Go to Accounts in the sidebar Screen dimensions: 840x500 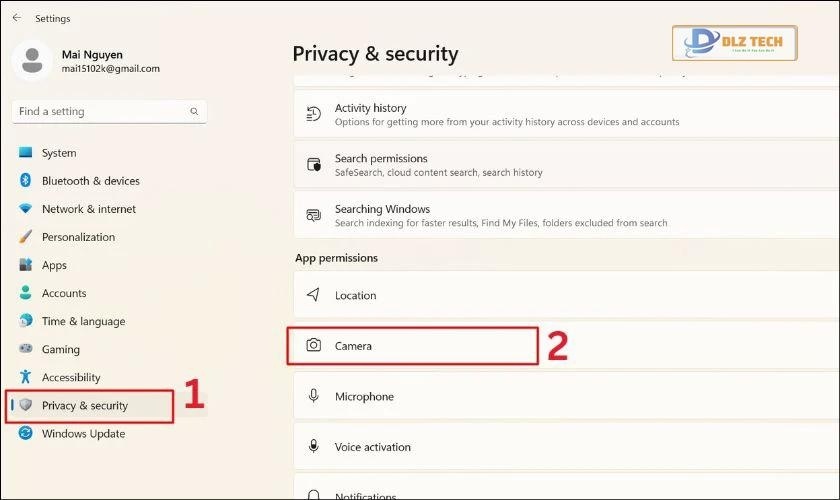click(64, 293)
